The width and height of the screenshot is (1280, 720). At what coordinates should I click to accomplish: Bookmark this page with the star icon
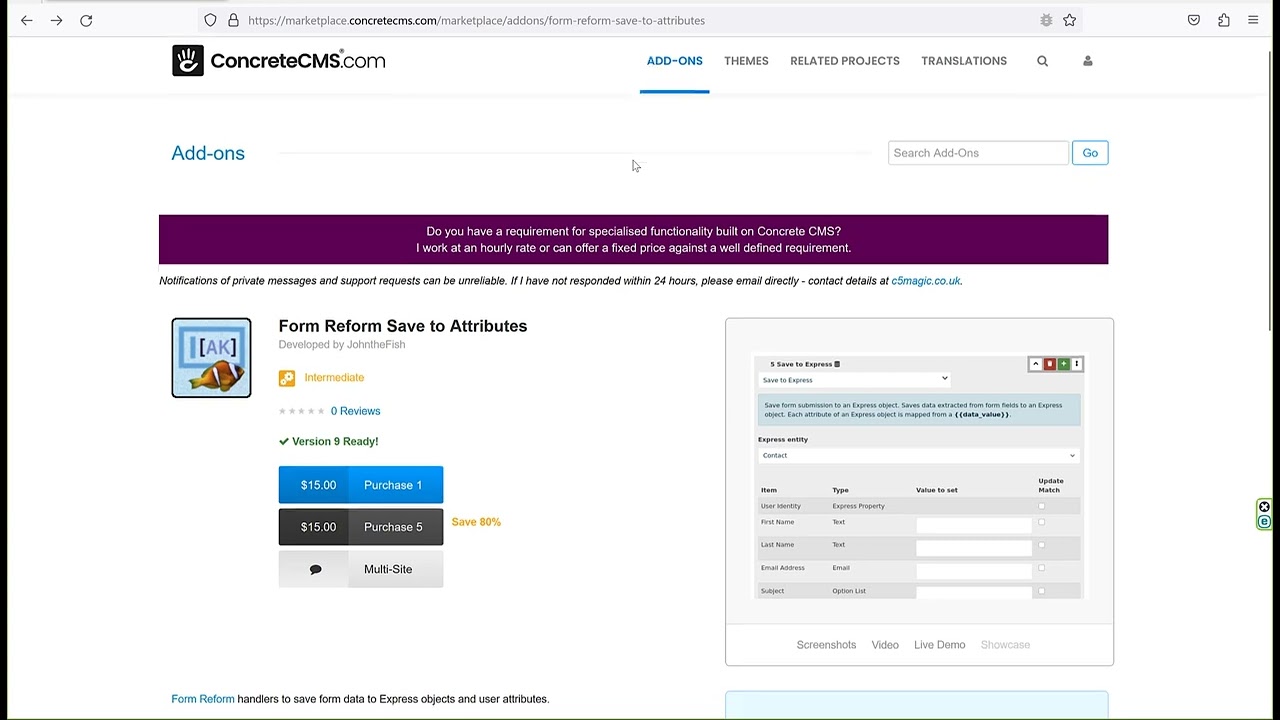(1069, 20)
